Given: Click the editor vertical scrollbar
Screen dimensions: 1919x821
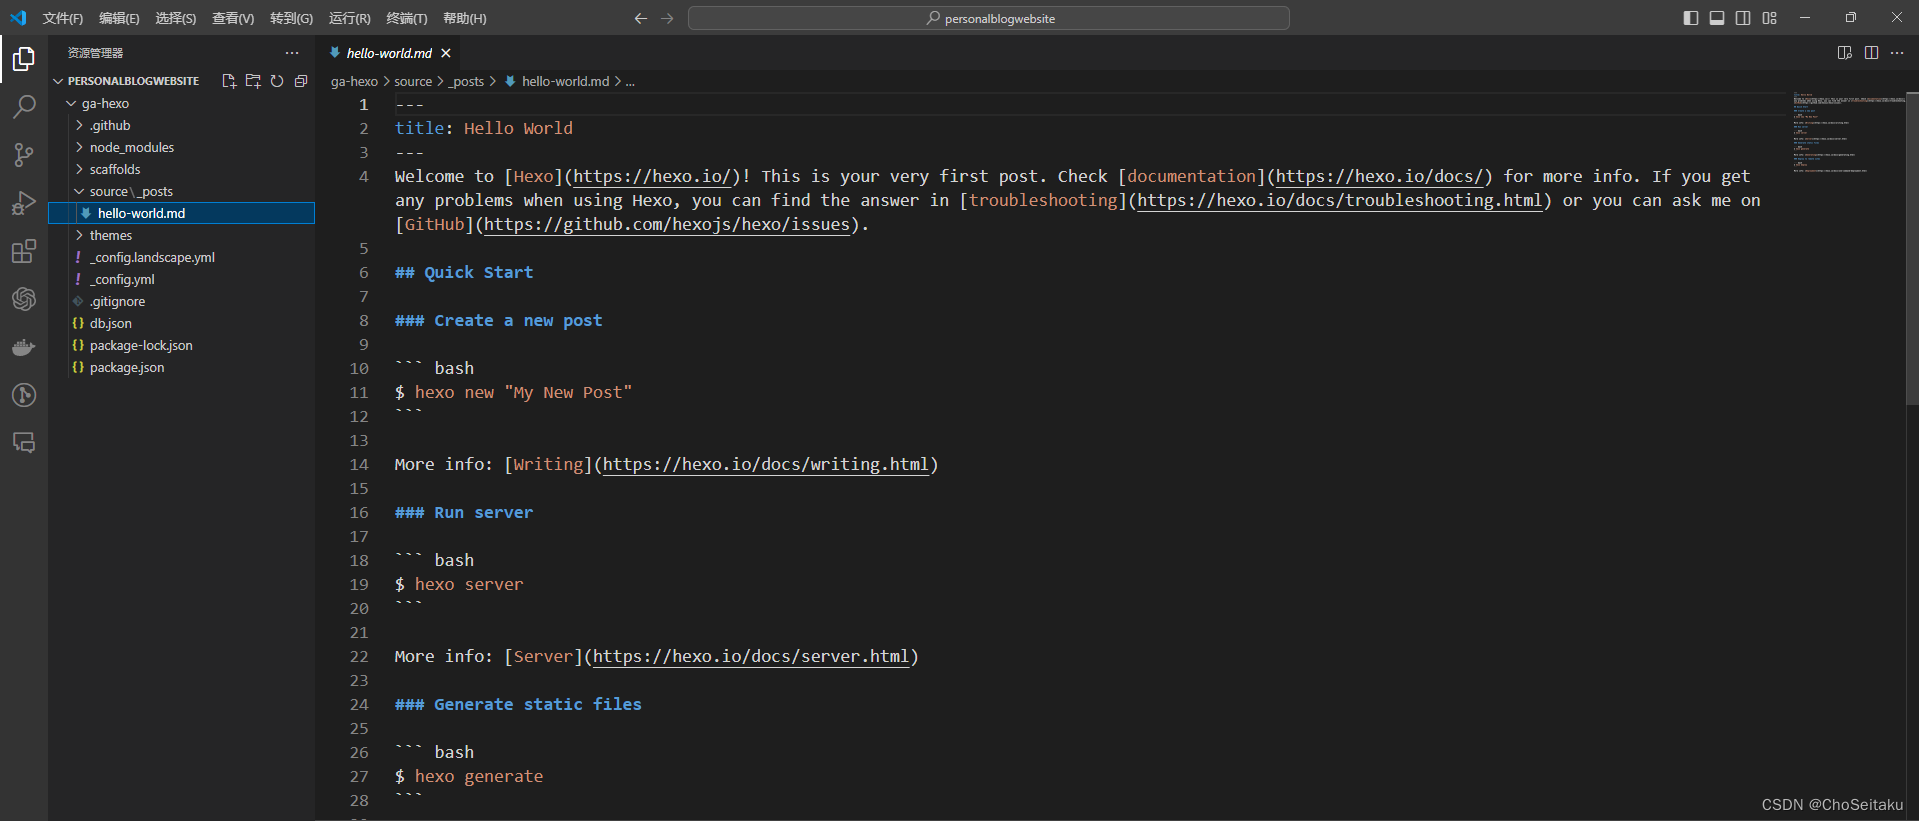Looking at the screenshot, I should (x=1912, y=250).
